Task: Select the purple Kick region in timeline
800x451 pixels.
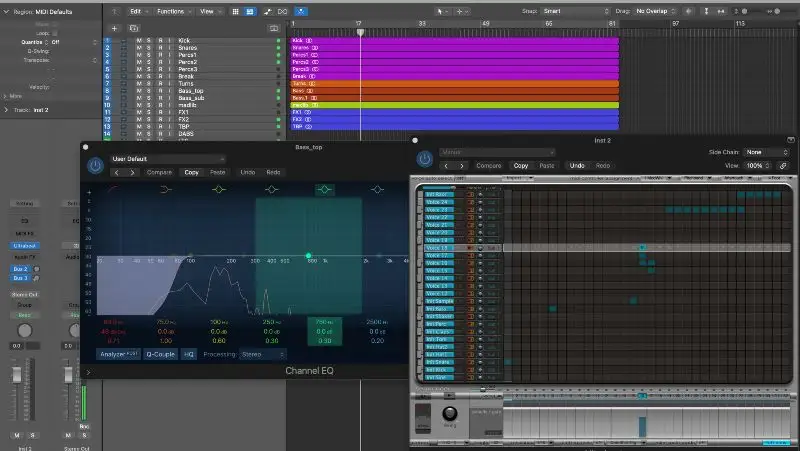Action: 450,40
